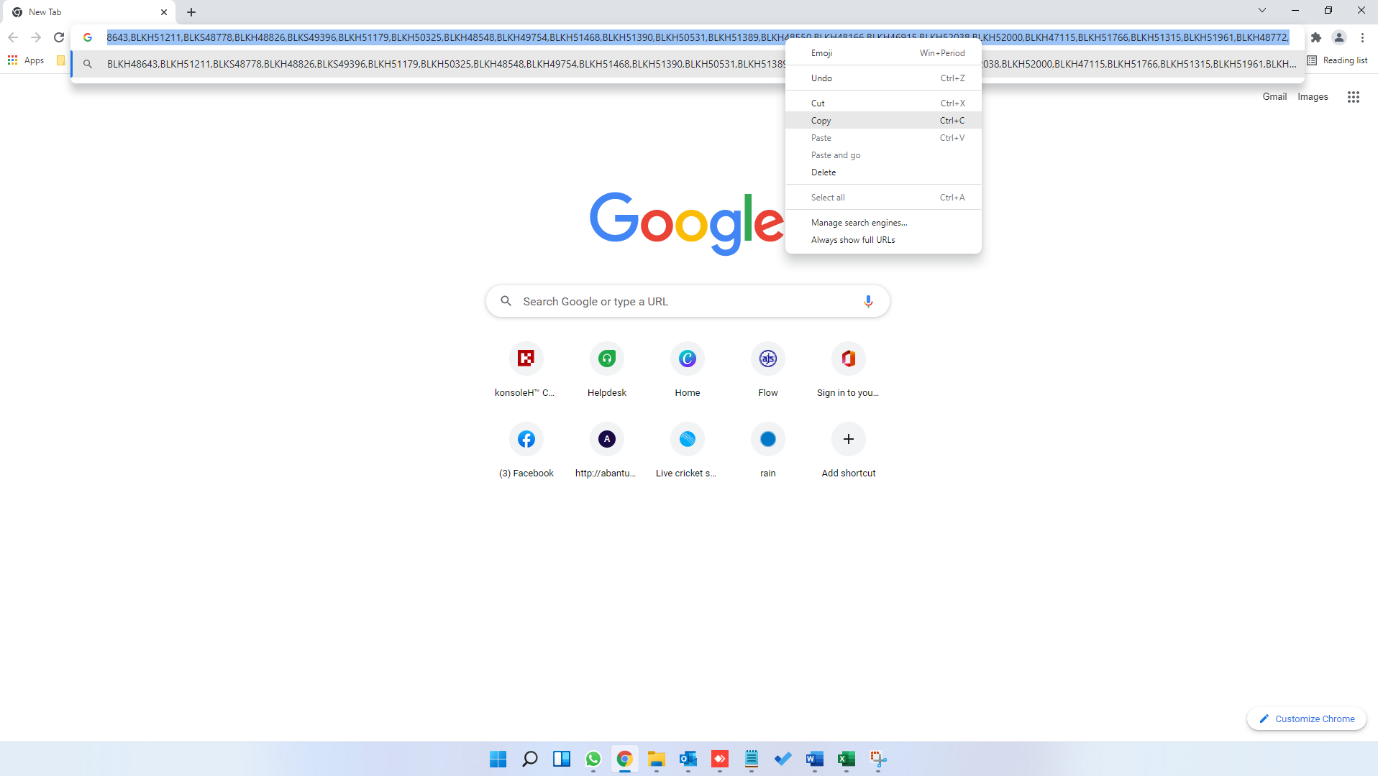Screen dimensions: 1378x776
Task: Reload the page with refresh icon
Action: pyautogui.click(x=59, y=37)
